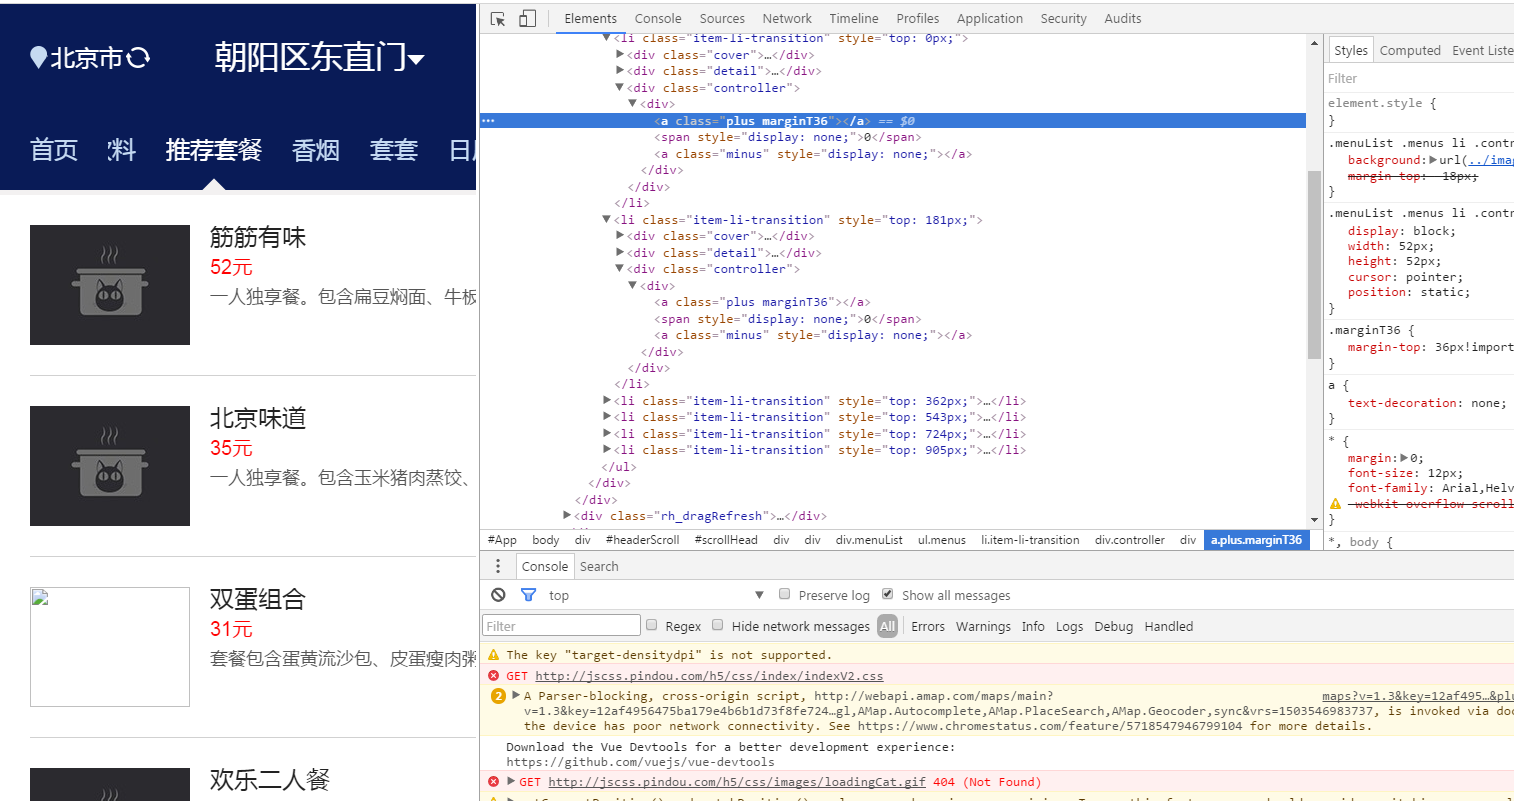This screenshot has height=801, width=1514.
Task: Select the 香烟 menu category
Action: tap(316, 150)
